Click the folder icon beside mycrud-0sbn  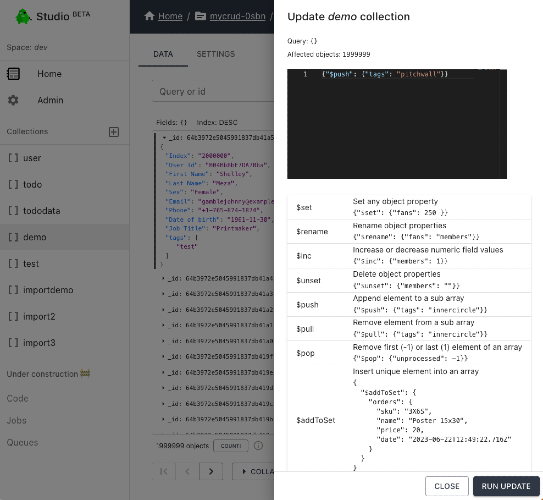[x=200, y=16]
